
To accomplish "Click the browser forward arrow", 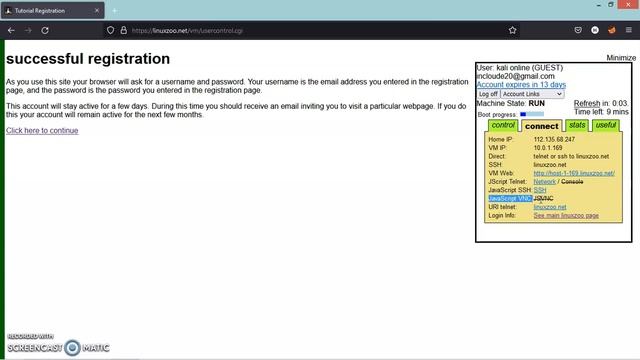I will [x=28, y=30].
